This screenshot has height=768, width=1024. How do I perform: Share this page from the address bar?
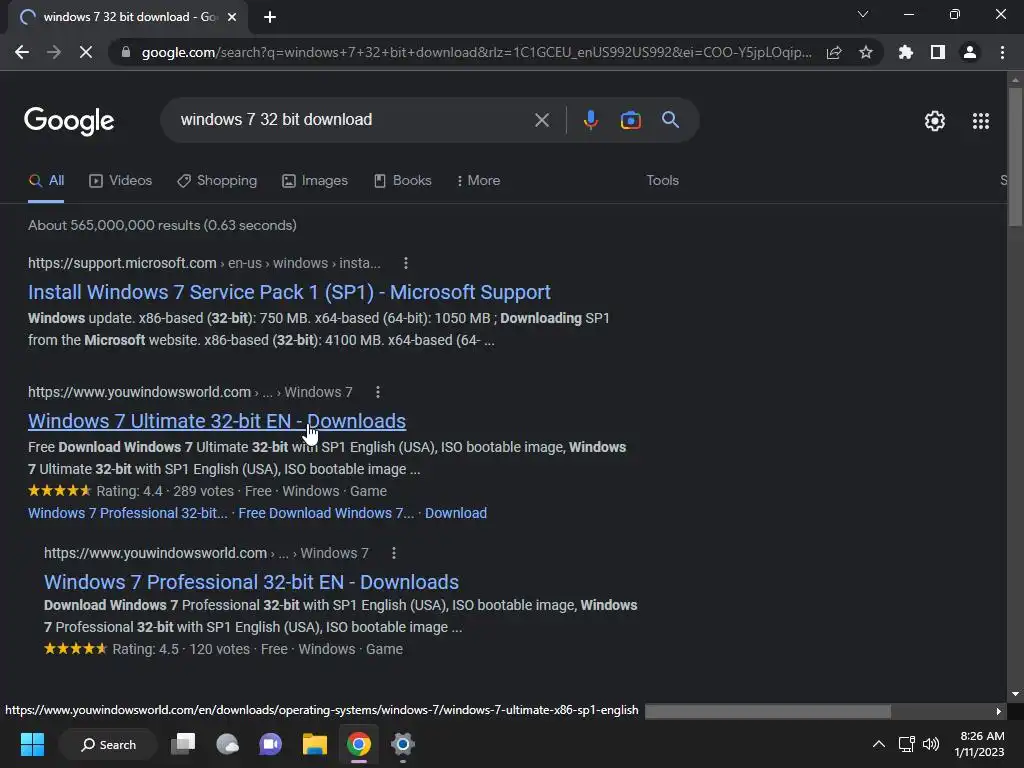[834, 52]
